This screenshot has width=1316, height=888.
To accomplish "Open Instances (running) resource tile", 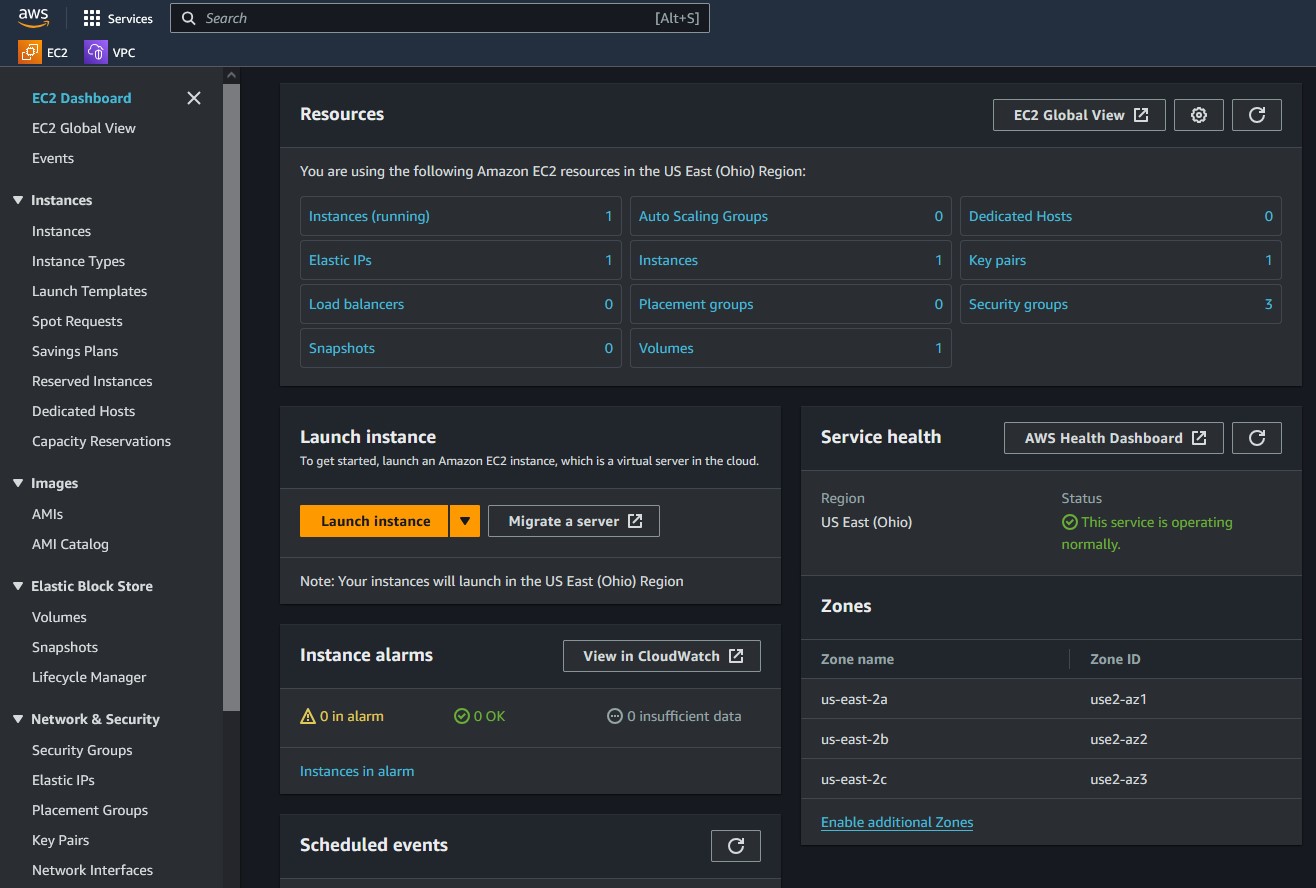I will 461,216.
